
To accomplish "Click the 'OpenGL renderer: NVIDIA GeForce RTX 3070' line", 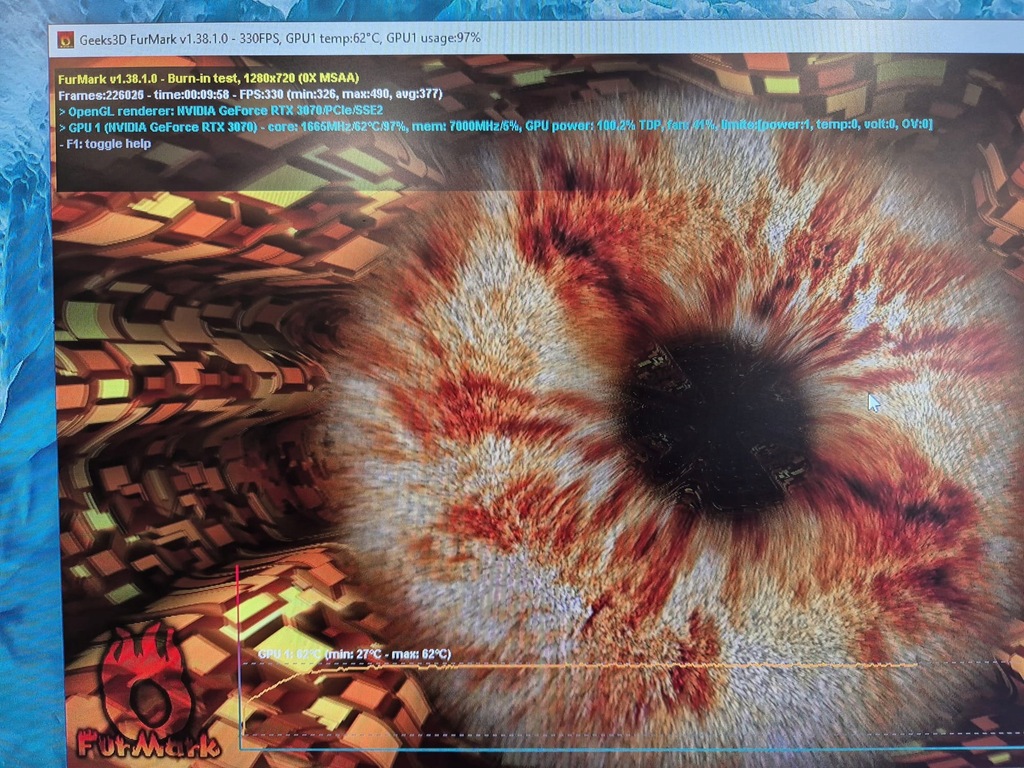I will click(221, 111).
